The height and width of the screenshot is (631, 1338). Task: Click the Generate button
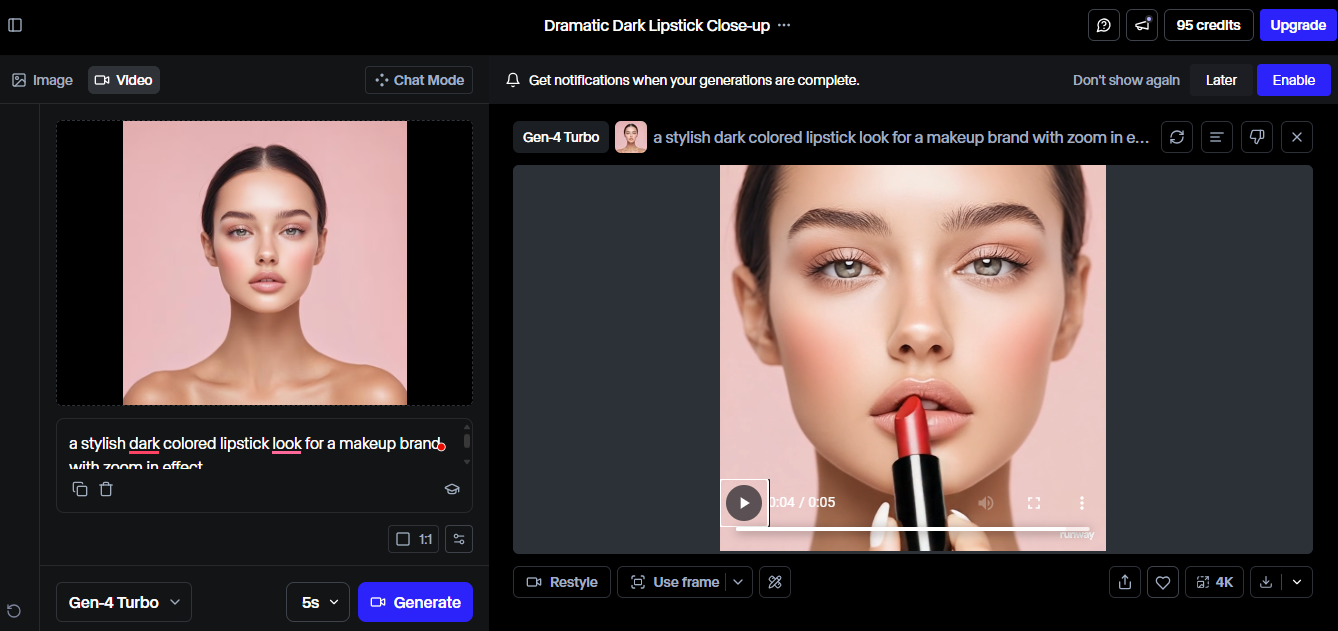coord(415,601)
